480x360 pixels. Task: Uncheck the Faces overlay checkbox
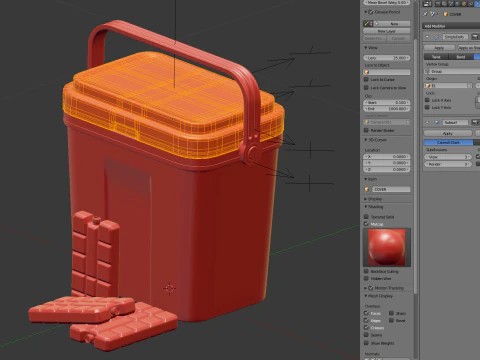(x=366, y=313)
